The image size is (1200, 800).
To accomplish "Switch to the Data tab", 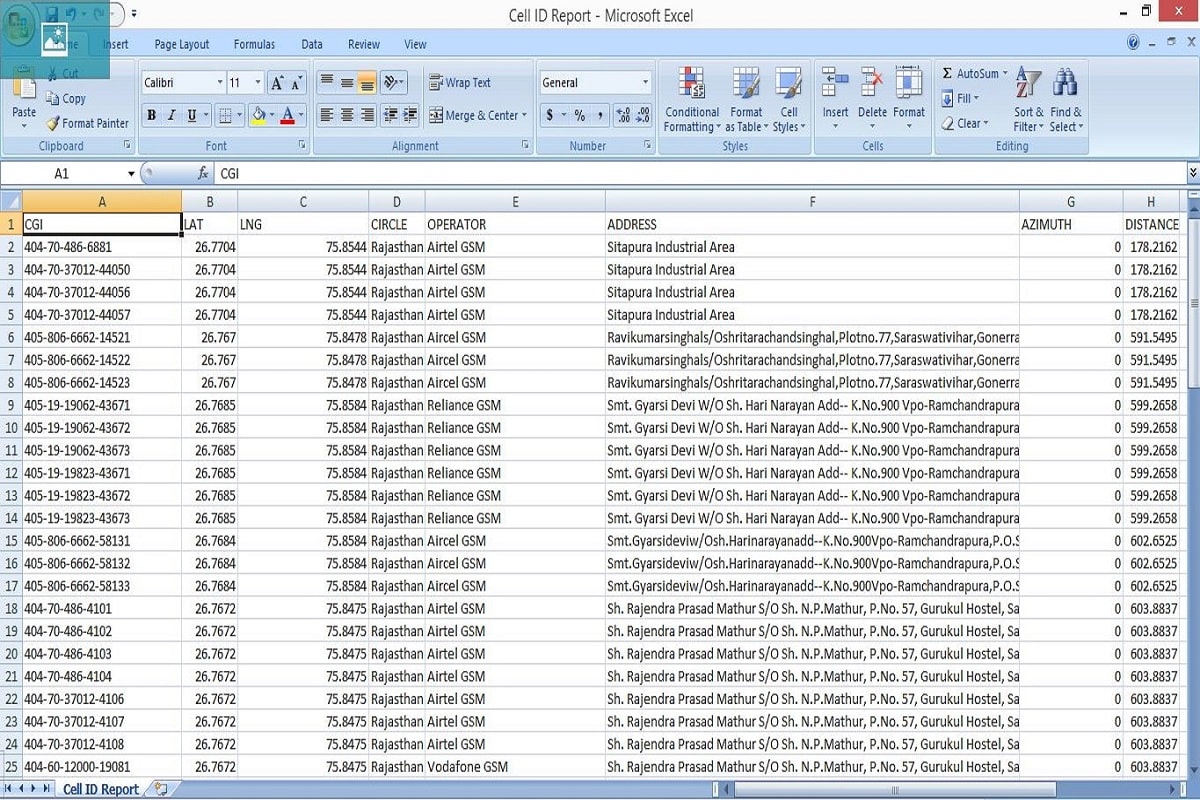I will pos(312,44).
